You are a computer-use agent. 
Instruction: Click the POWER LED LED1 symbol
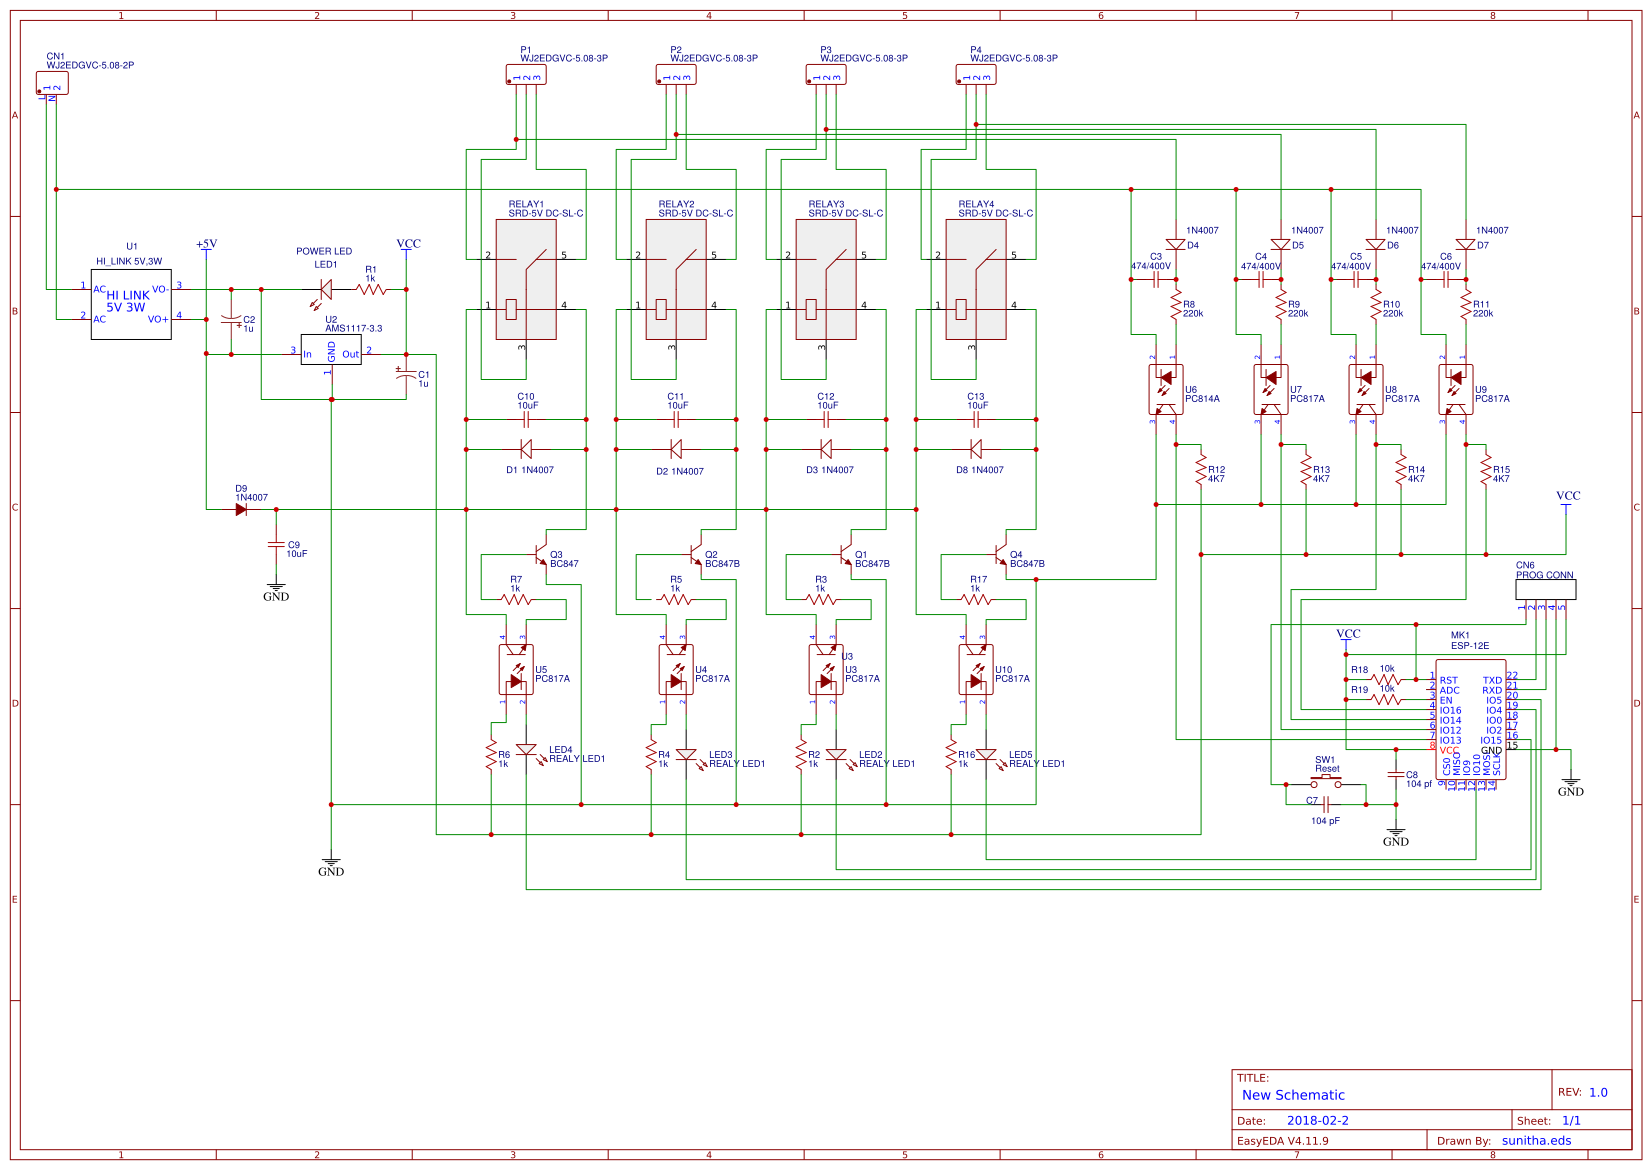click(325, 290)
